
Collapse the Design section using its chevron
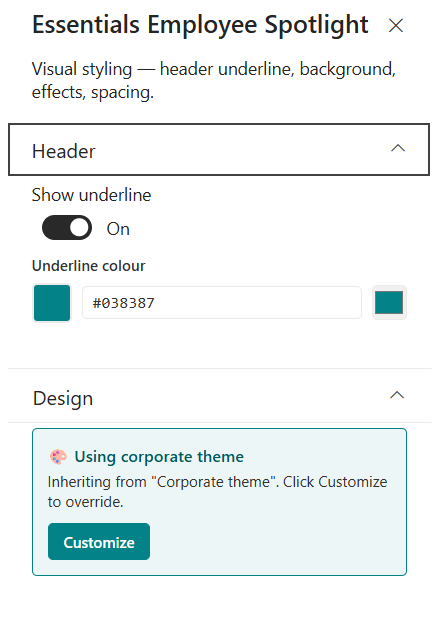tap(397, 395)
